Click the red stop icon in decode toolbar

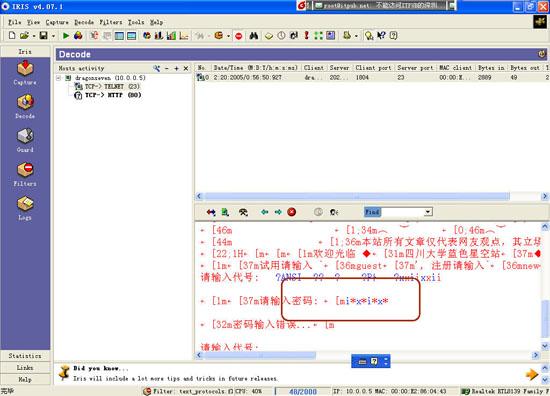[291, 212]
